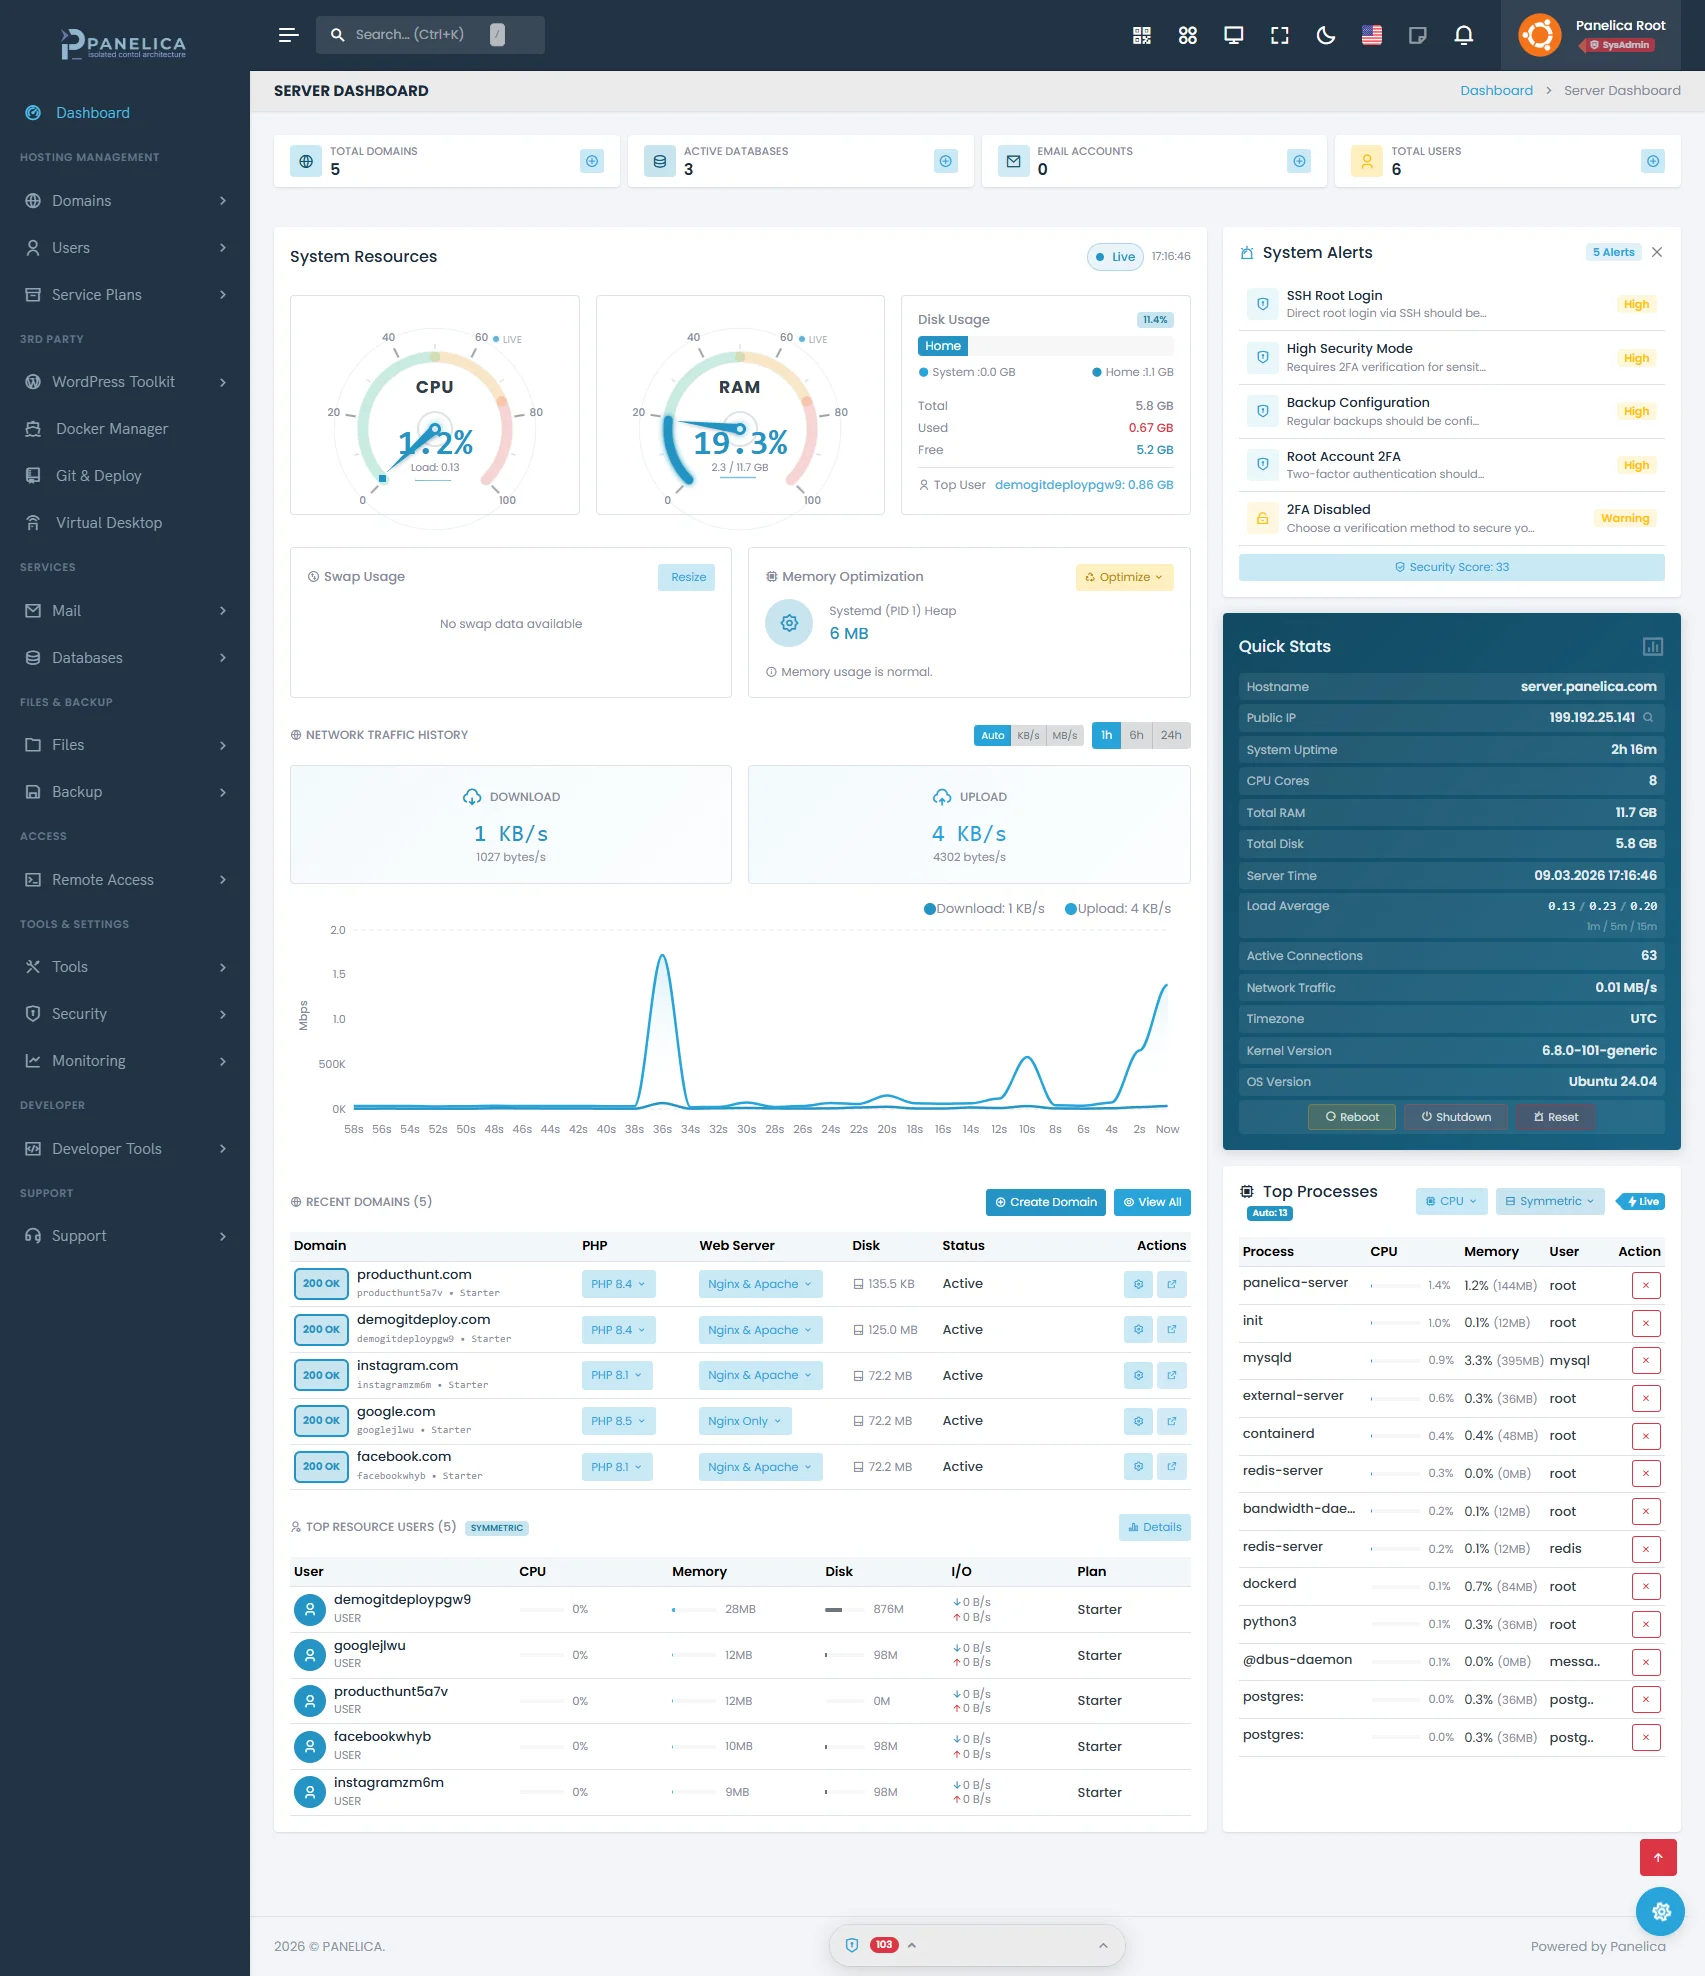Open PHP 8.4 dropdown for producthunt.com

617,1284
